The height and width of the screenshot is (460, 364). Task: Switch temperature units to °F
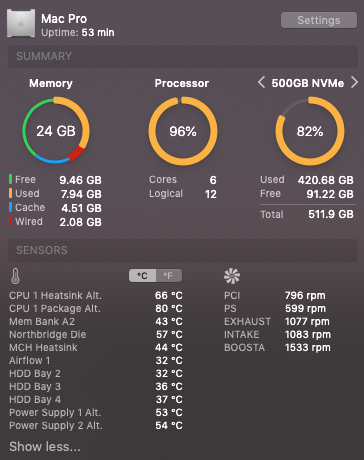(169, 276)
